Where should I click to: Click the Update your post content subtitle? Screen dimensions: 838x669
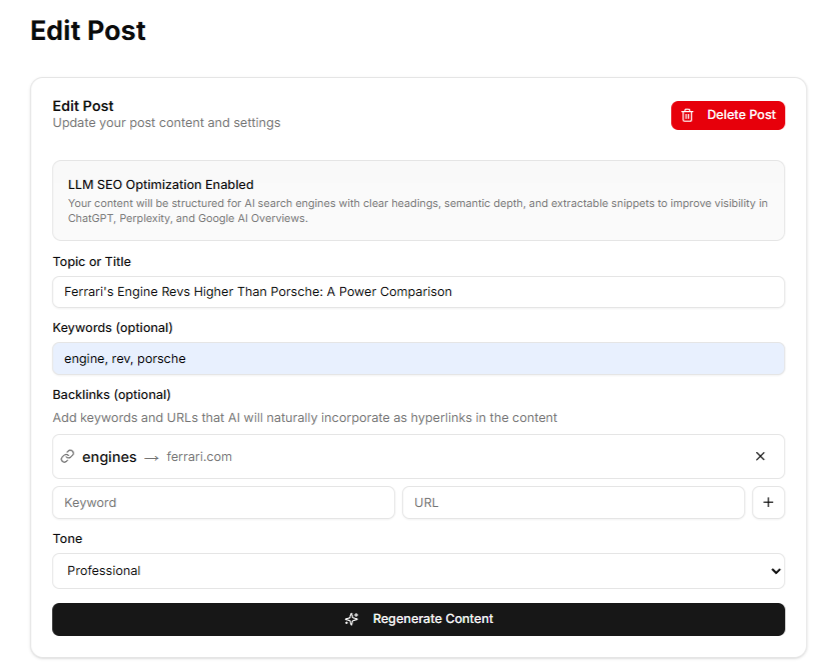pyautogui.click(x=166, y=123)
